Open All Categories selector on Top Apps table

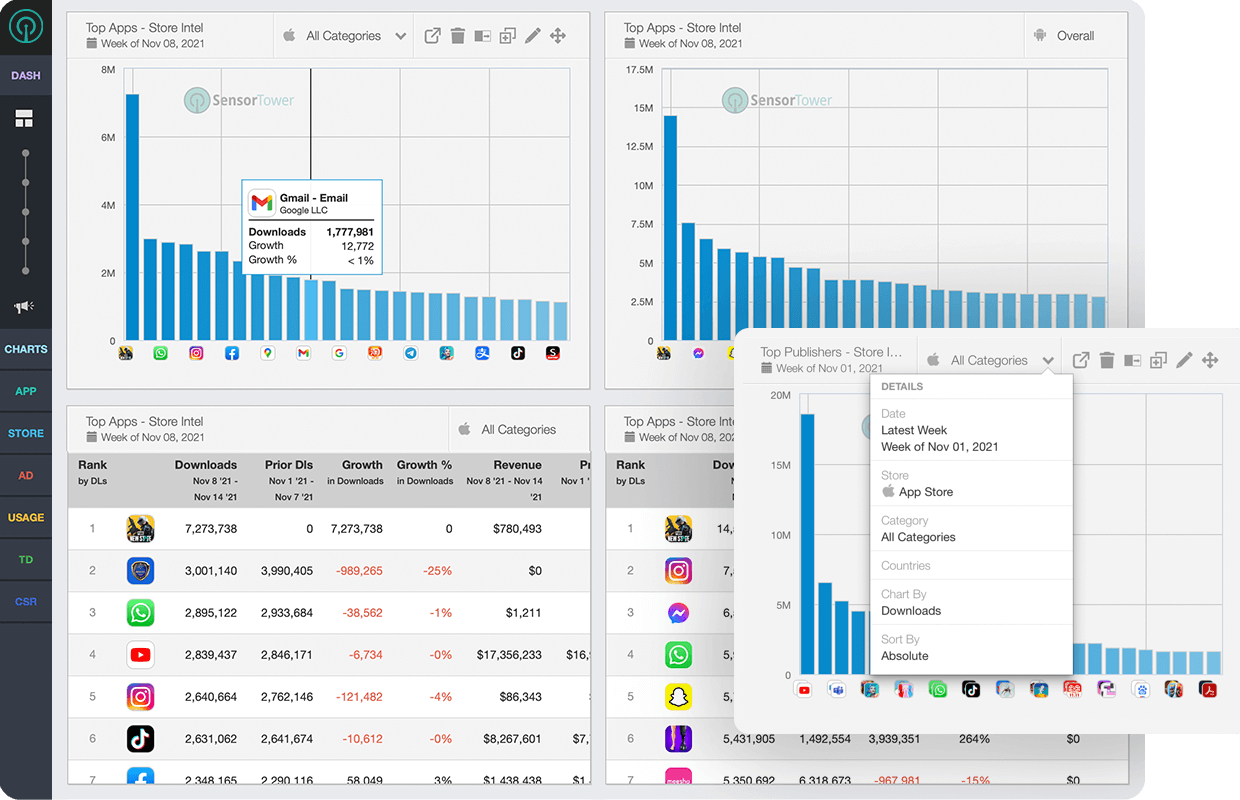pyautogui.click(x=519, y=430)
